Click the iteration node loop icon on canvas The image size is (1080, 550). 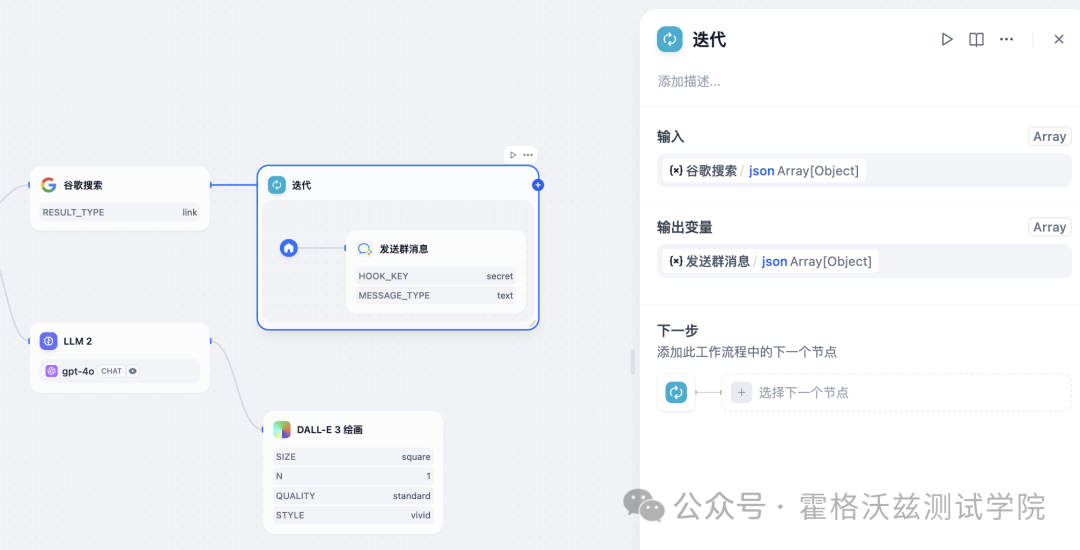point(276,184)
